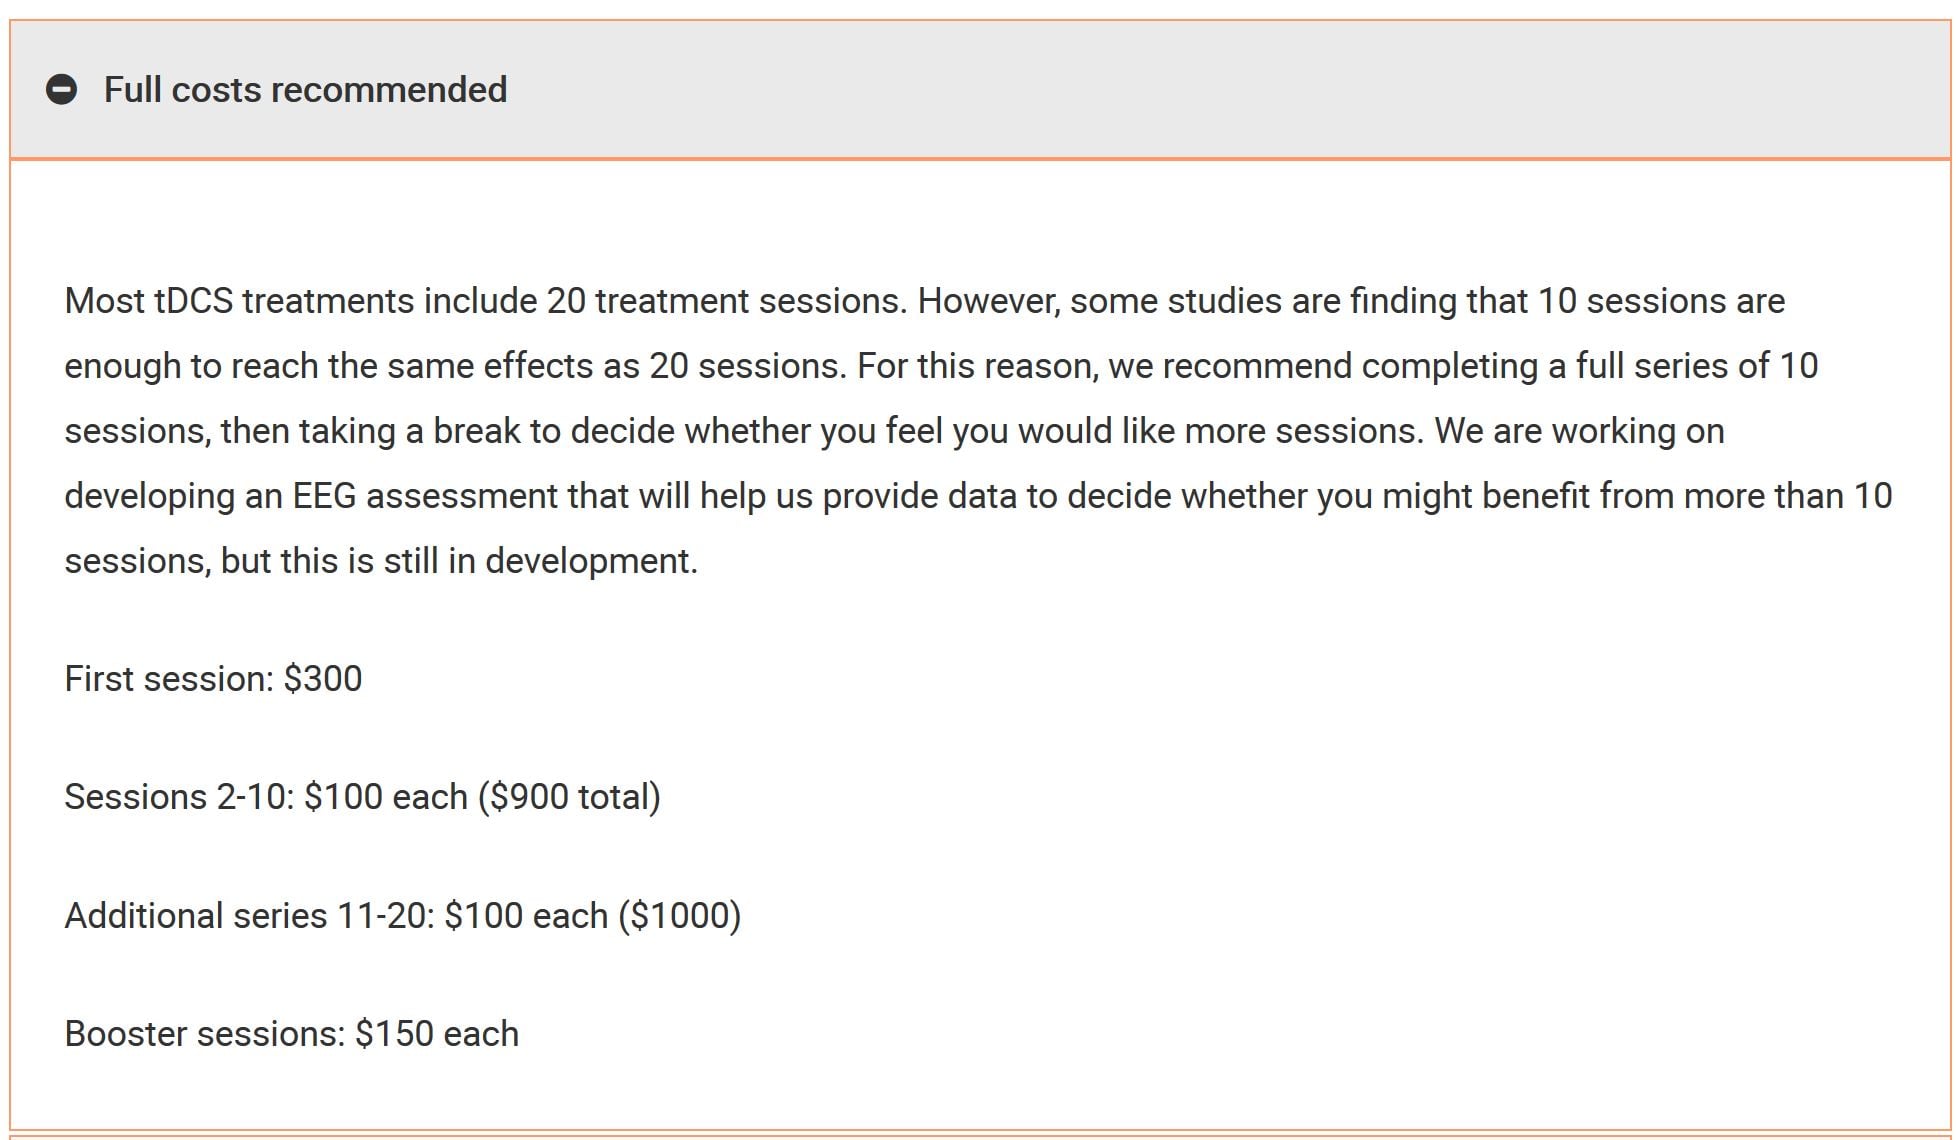The width and height of the screenshot is (1956, 1140).
Task: Click the "Sessions 2-10" label text
Action: [x=176, y=797]
